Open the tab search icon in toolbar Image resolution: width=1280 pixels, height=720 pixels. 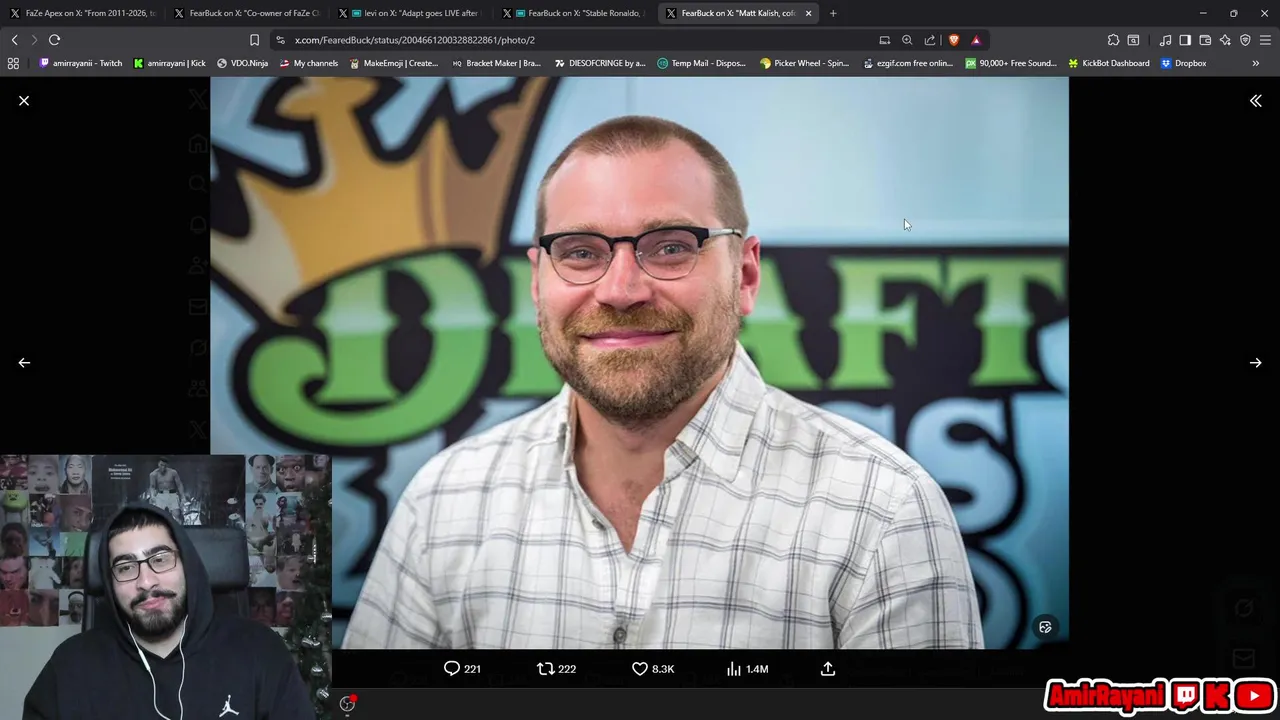pos(1133,40)
